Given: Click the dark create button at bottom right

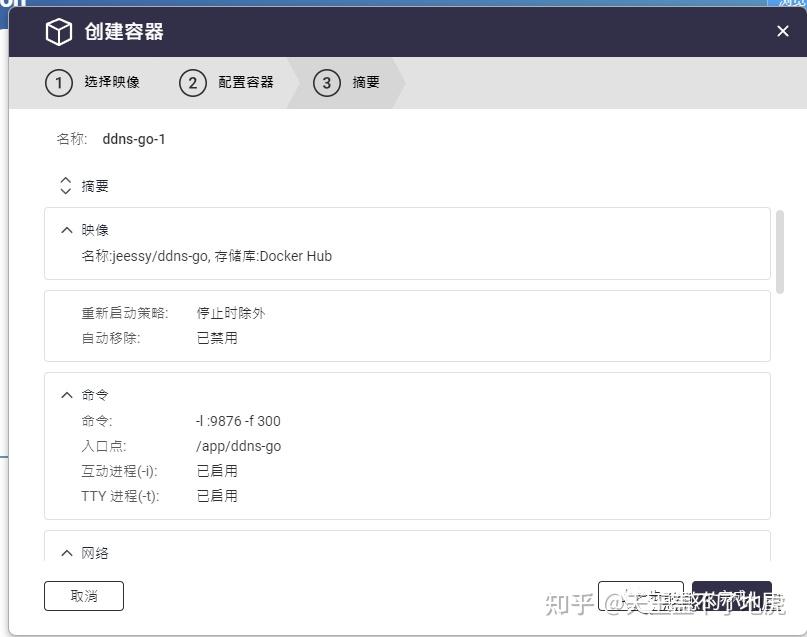Looking at the screenshot, I should (732, 595).
